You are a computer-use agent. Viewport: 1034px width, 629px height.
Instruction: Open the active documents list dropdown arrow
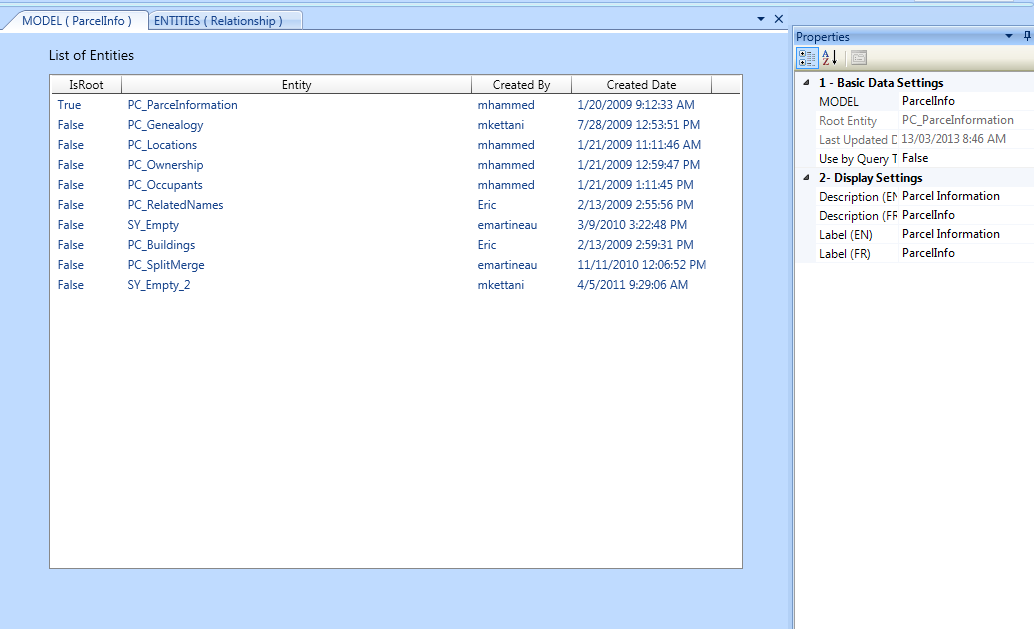pyautogui.click(x=761, y=19)
